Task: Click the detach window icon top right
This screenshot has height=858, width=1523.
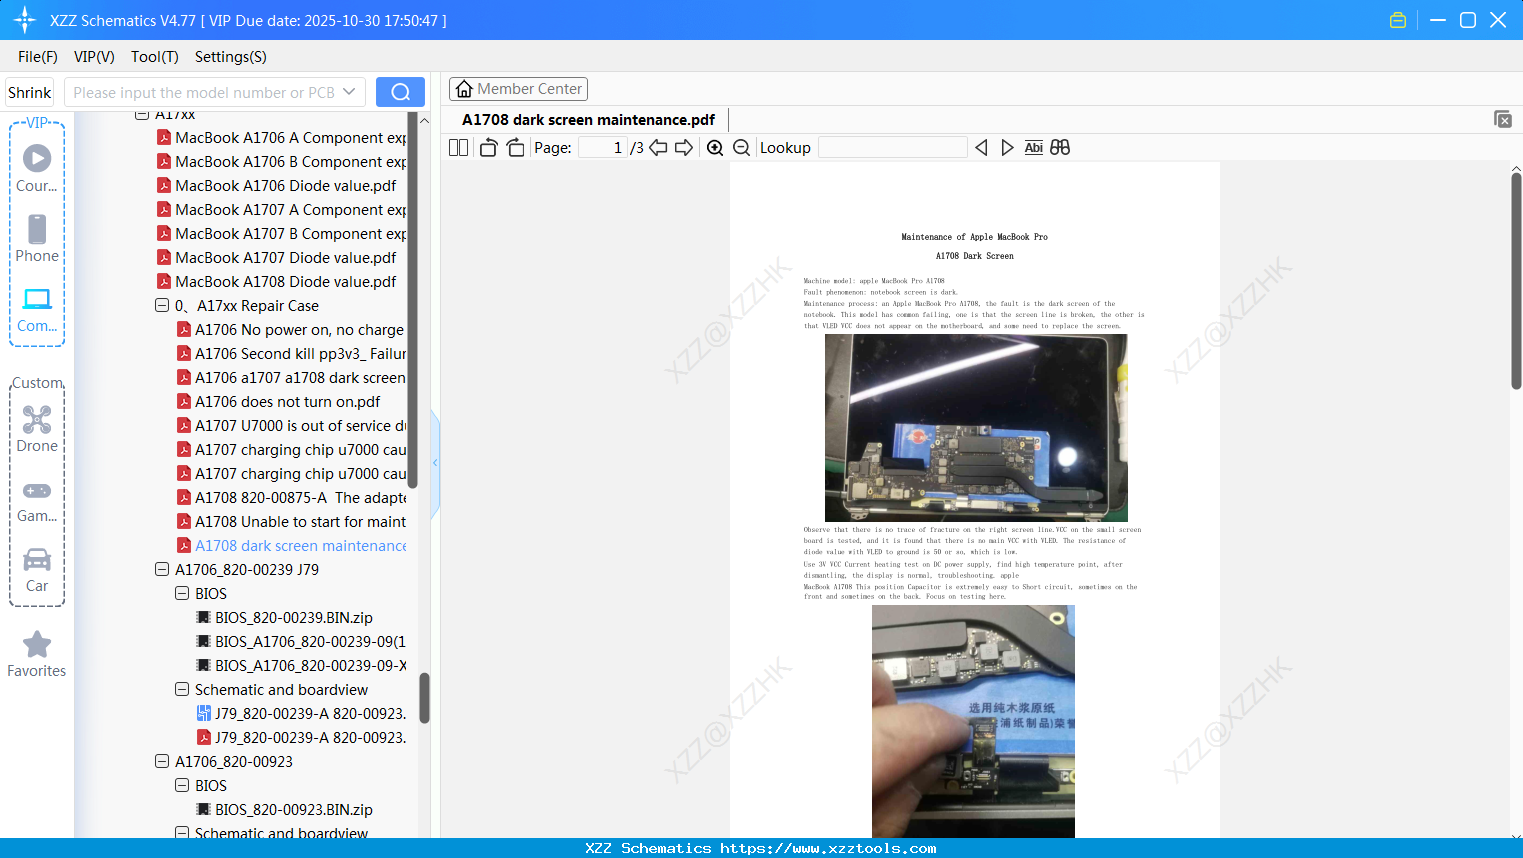Action: (x=1503, y=119)
